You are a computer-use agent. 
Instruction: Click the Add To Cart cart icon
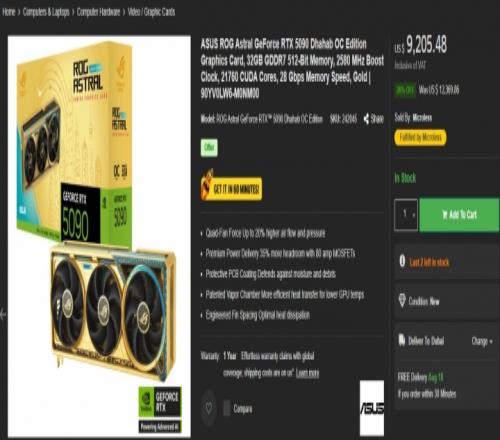click(x=445, y=215)
